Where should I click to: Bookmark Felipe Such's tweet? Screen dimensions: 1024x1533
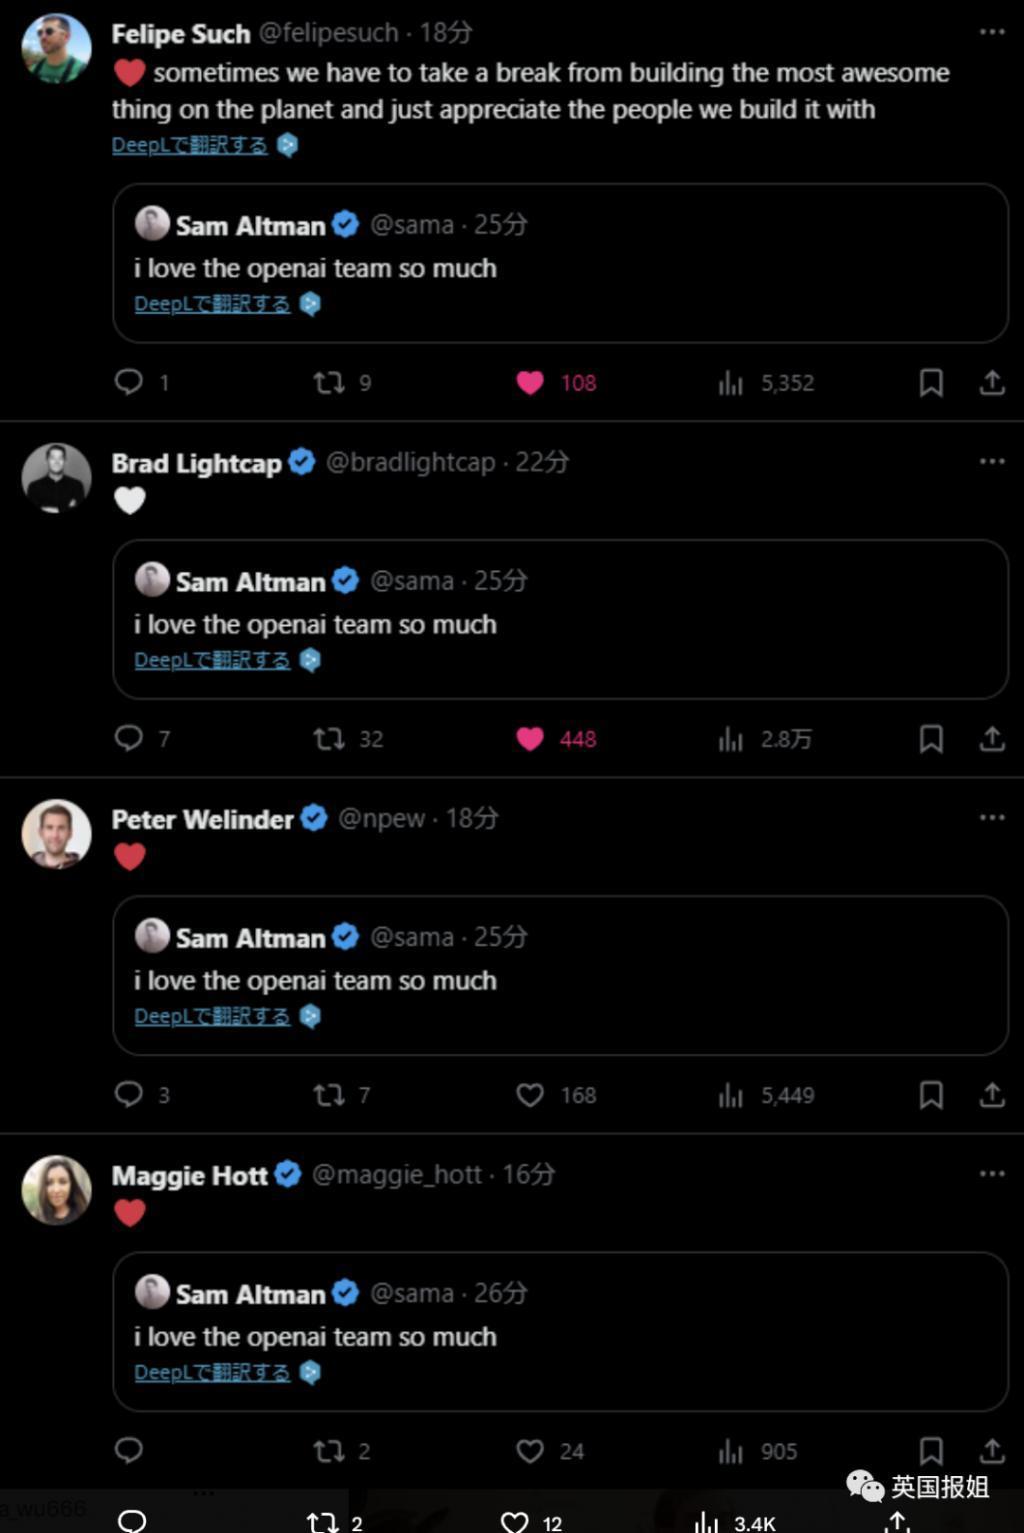[931, 382]
